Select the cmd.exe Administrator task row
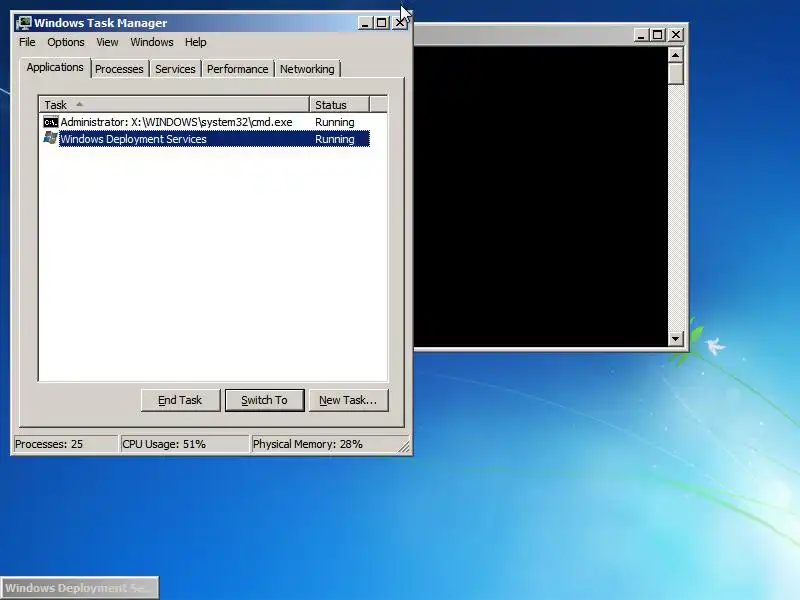The height and width of the screenshot is (600, 800). [206, 122]
